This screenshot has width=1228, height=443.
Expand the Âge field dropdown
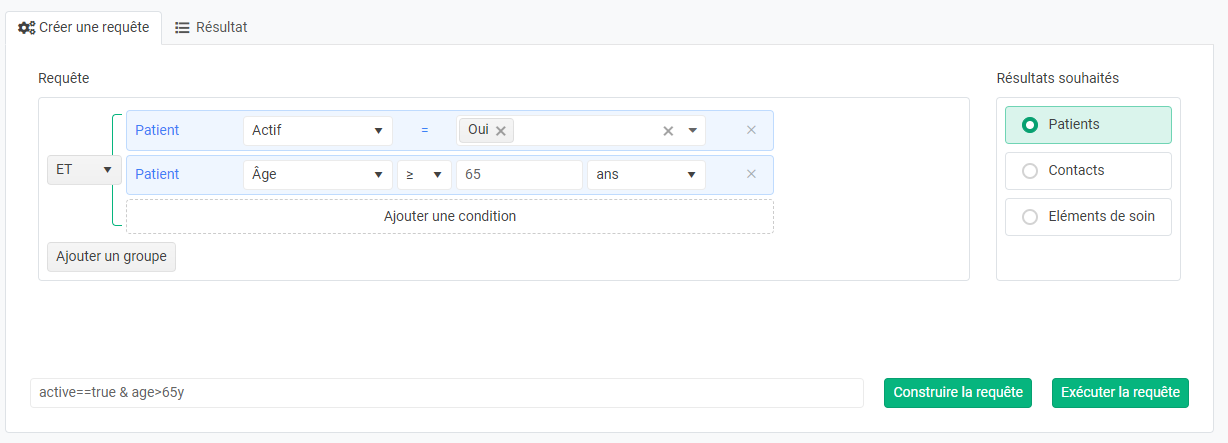317,174
